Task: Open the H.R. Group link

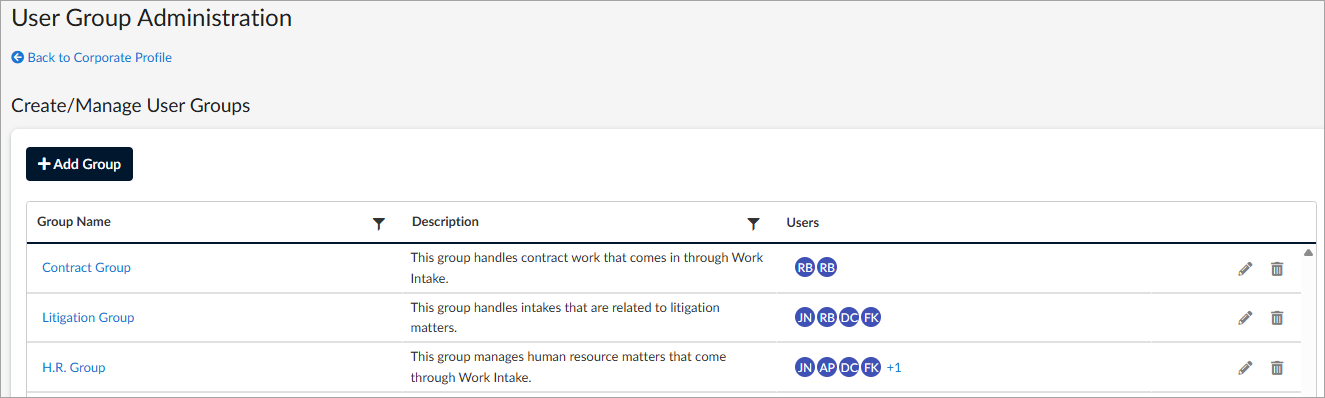Action: point(74,367)
